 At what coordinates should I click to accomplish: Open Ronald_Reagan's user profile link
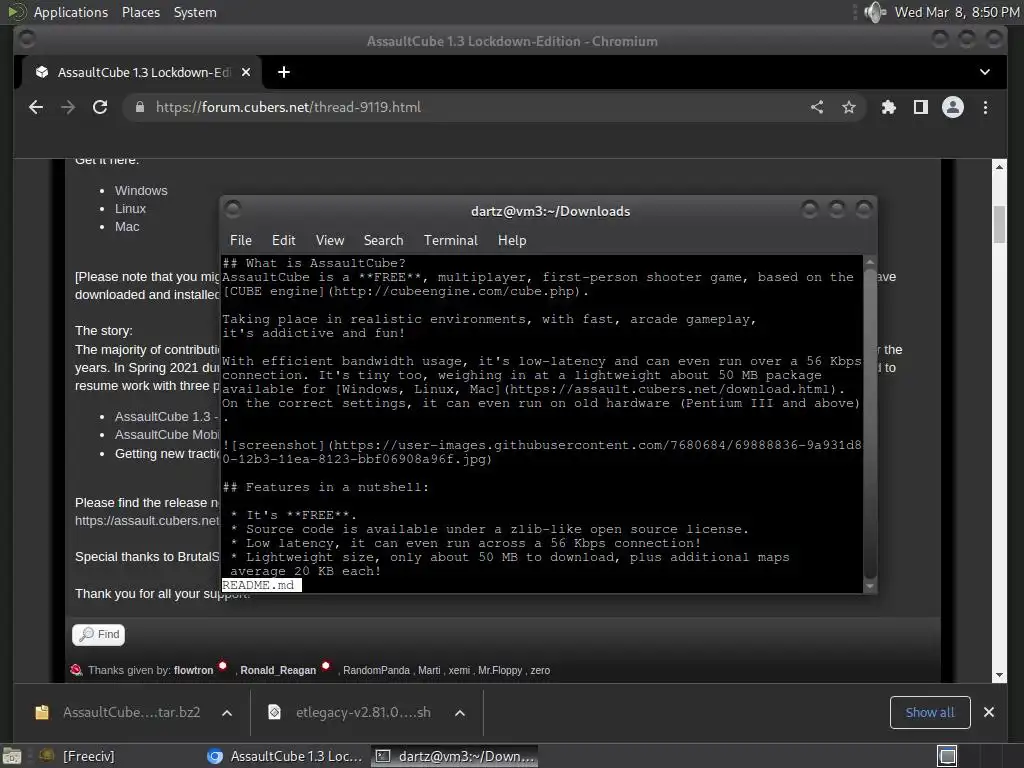click(x=278, y=670)
